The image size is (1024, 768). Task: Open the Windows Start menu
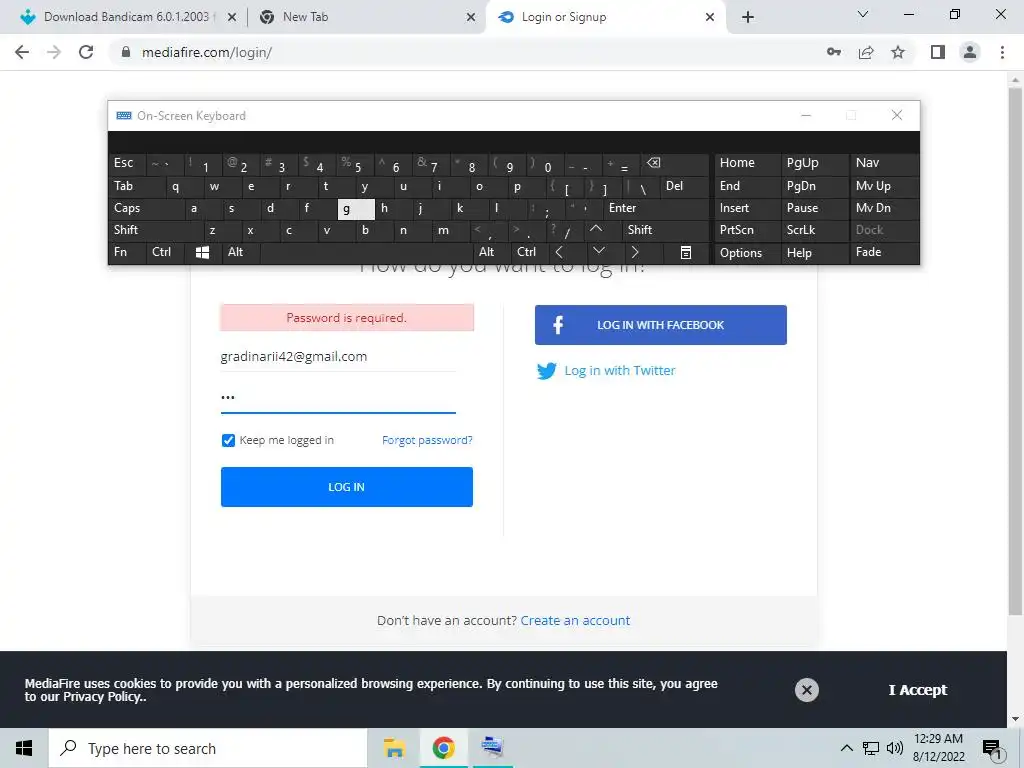tap(24, 748)
